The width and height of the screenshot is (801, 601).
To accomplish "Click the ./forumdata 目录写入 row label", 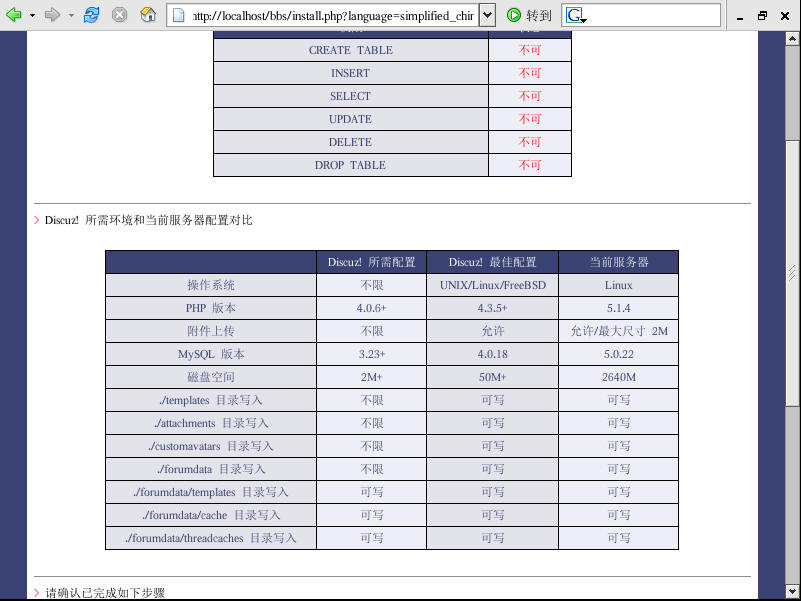I will click(x=211, y=469).
